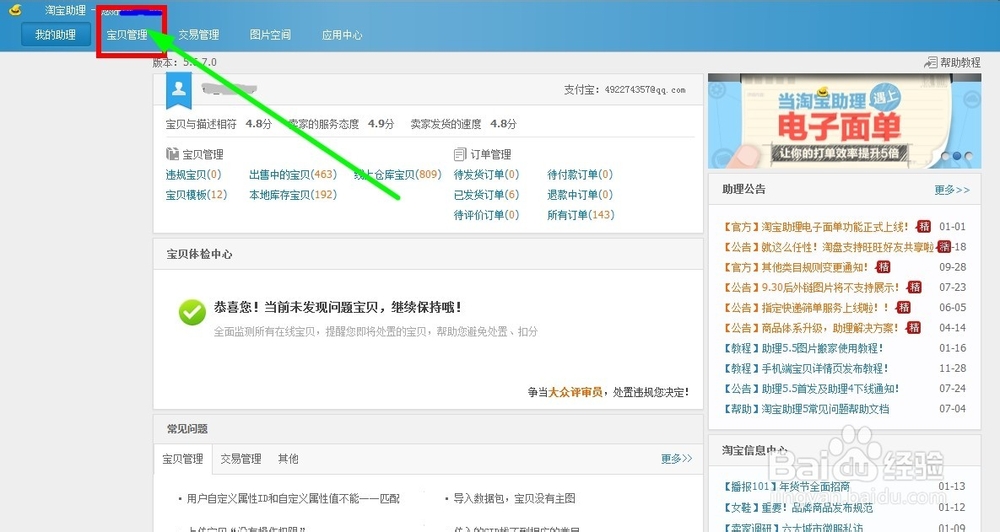Open 待付款订单(0) link
The height and width of the screenshot is (532, 1000).
tap(580, 174)
